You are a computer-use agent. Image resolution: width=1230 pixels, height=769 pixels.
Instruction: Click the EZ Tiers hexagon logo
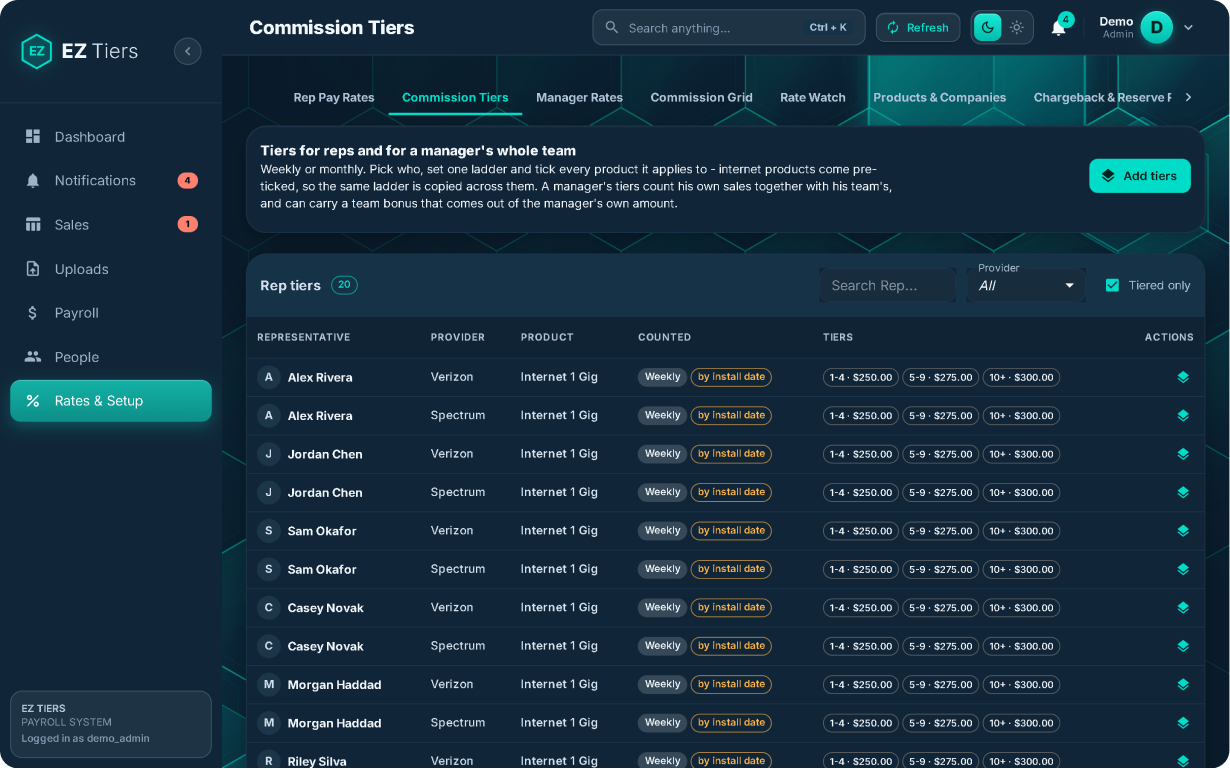point(37,51)
